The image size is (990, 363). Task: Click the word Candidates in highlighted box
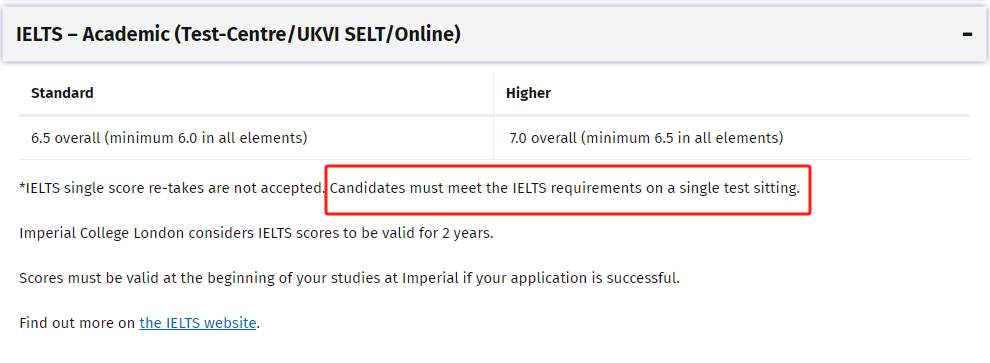pyautogui.click(x=367, y=188)
